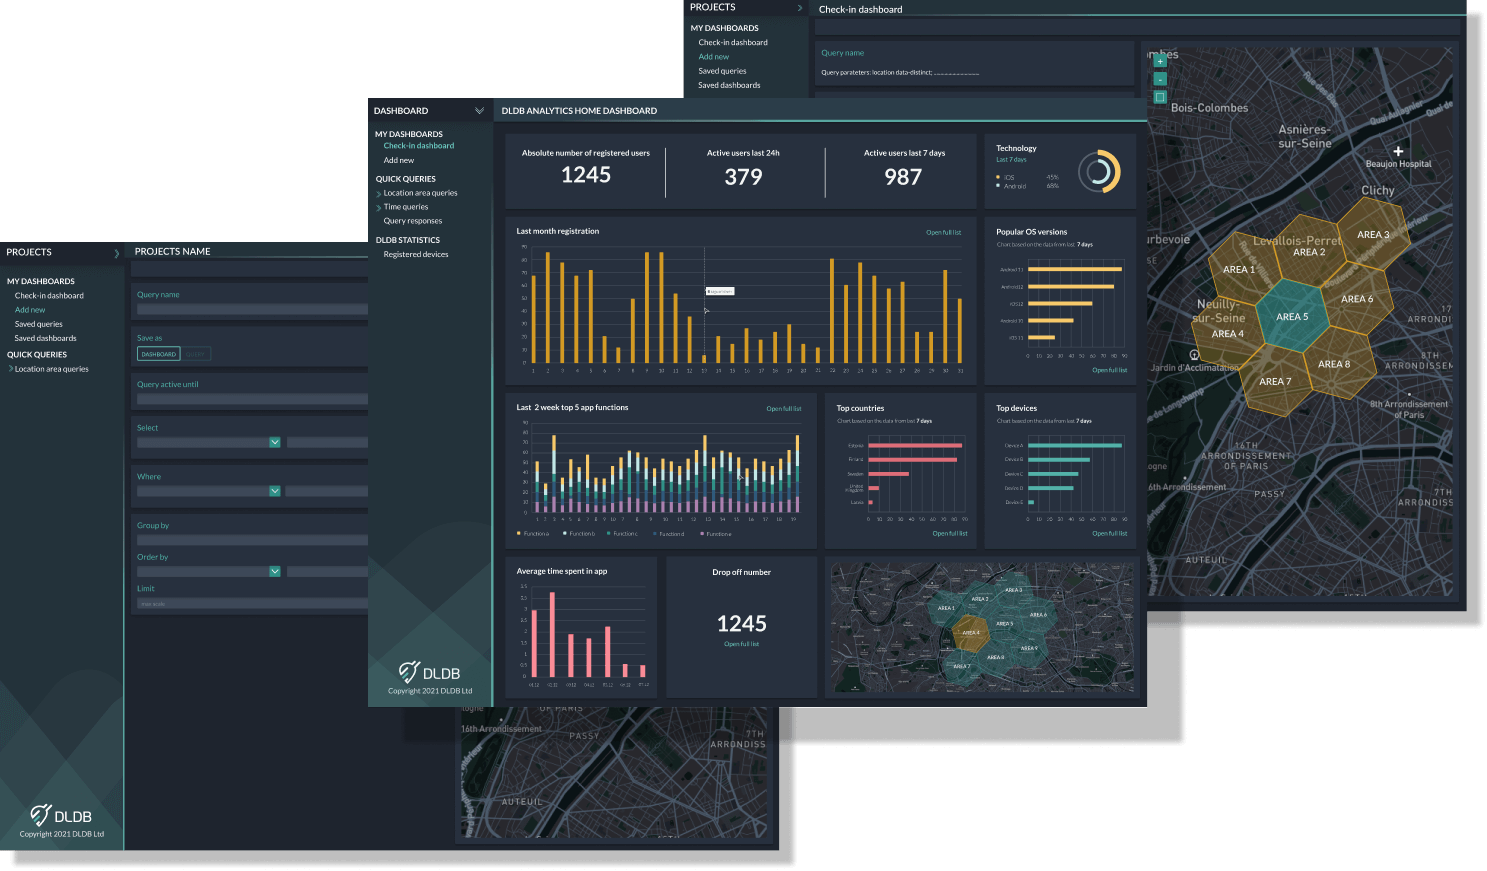Choose QUERY under Save as
This screenshot has width=1487, height=871.
(196, 354)
